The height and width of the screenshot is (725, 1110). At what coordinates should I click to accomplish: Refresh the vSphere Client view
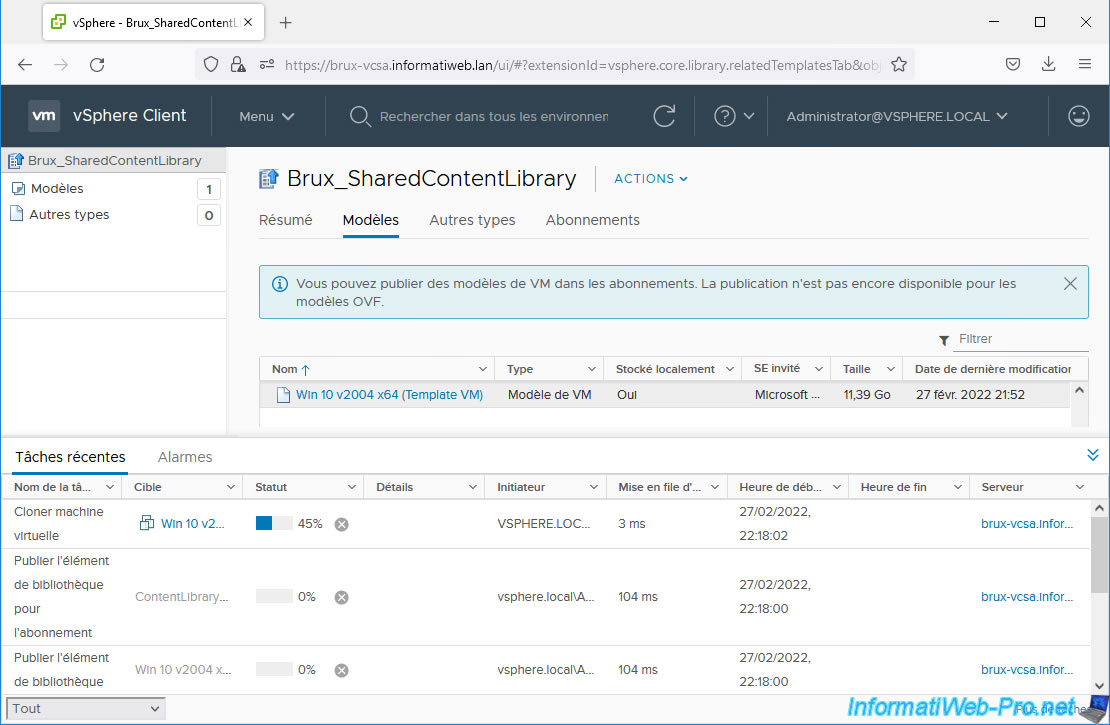point(664,116)
